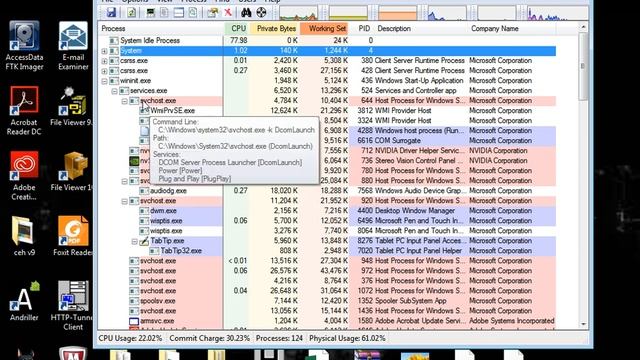640x360 pixels.
Task: Collapse the services.exe tree node
Action: point(115,91)
